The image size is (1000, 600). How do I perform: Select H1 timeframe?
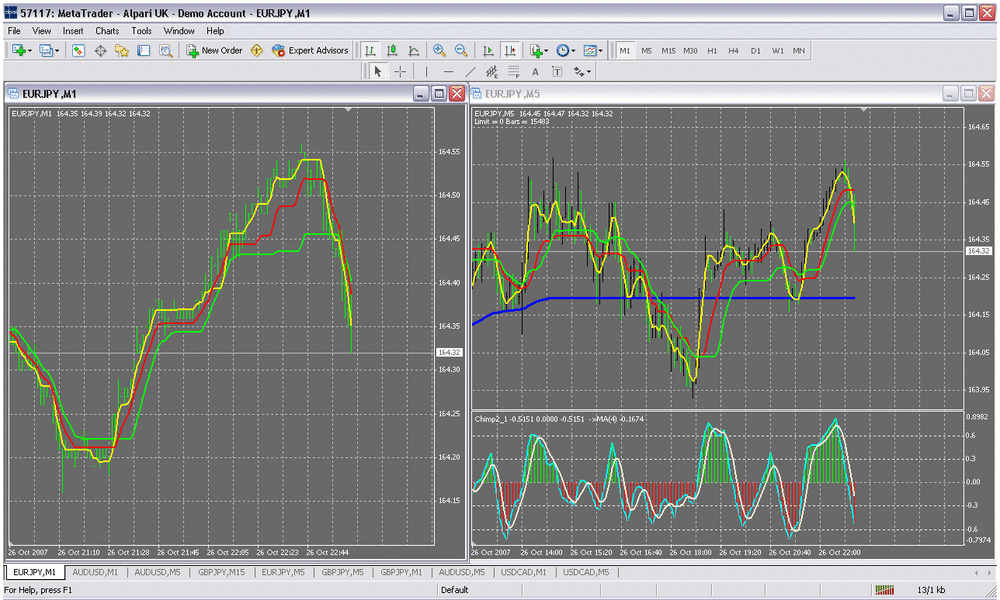click(x=712, y=50)
